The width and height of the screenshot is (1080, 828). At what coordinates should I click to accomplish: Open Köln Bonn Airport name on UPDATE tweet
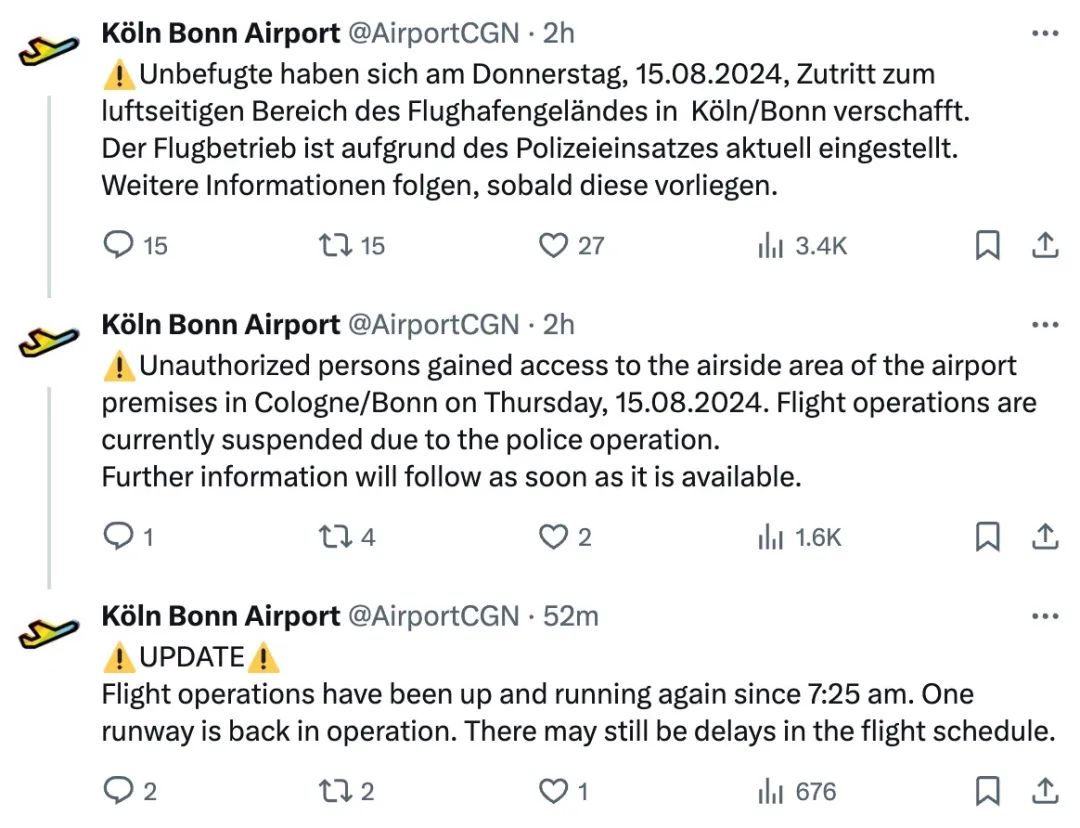click(x=221, y=616)
